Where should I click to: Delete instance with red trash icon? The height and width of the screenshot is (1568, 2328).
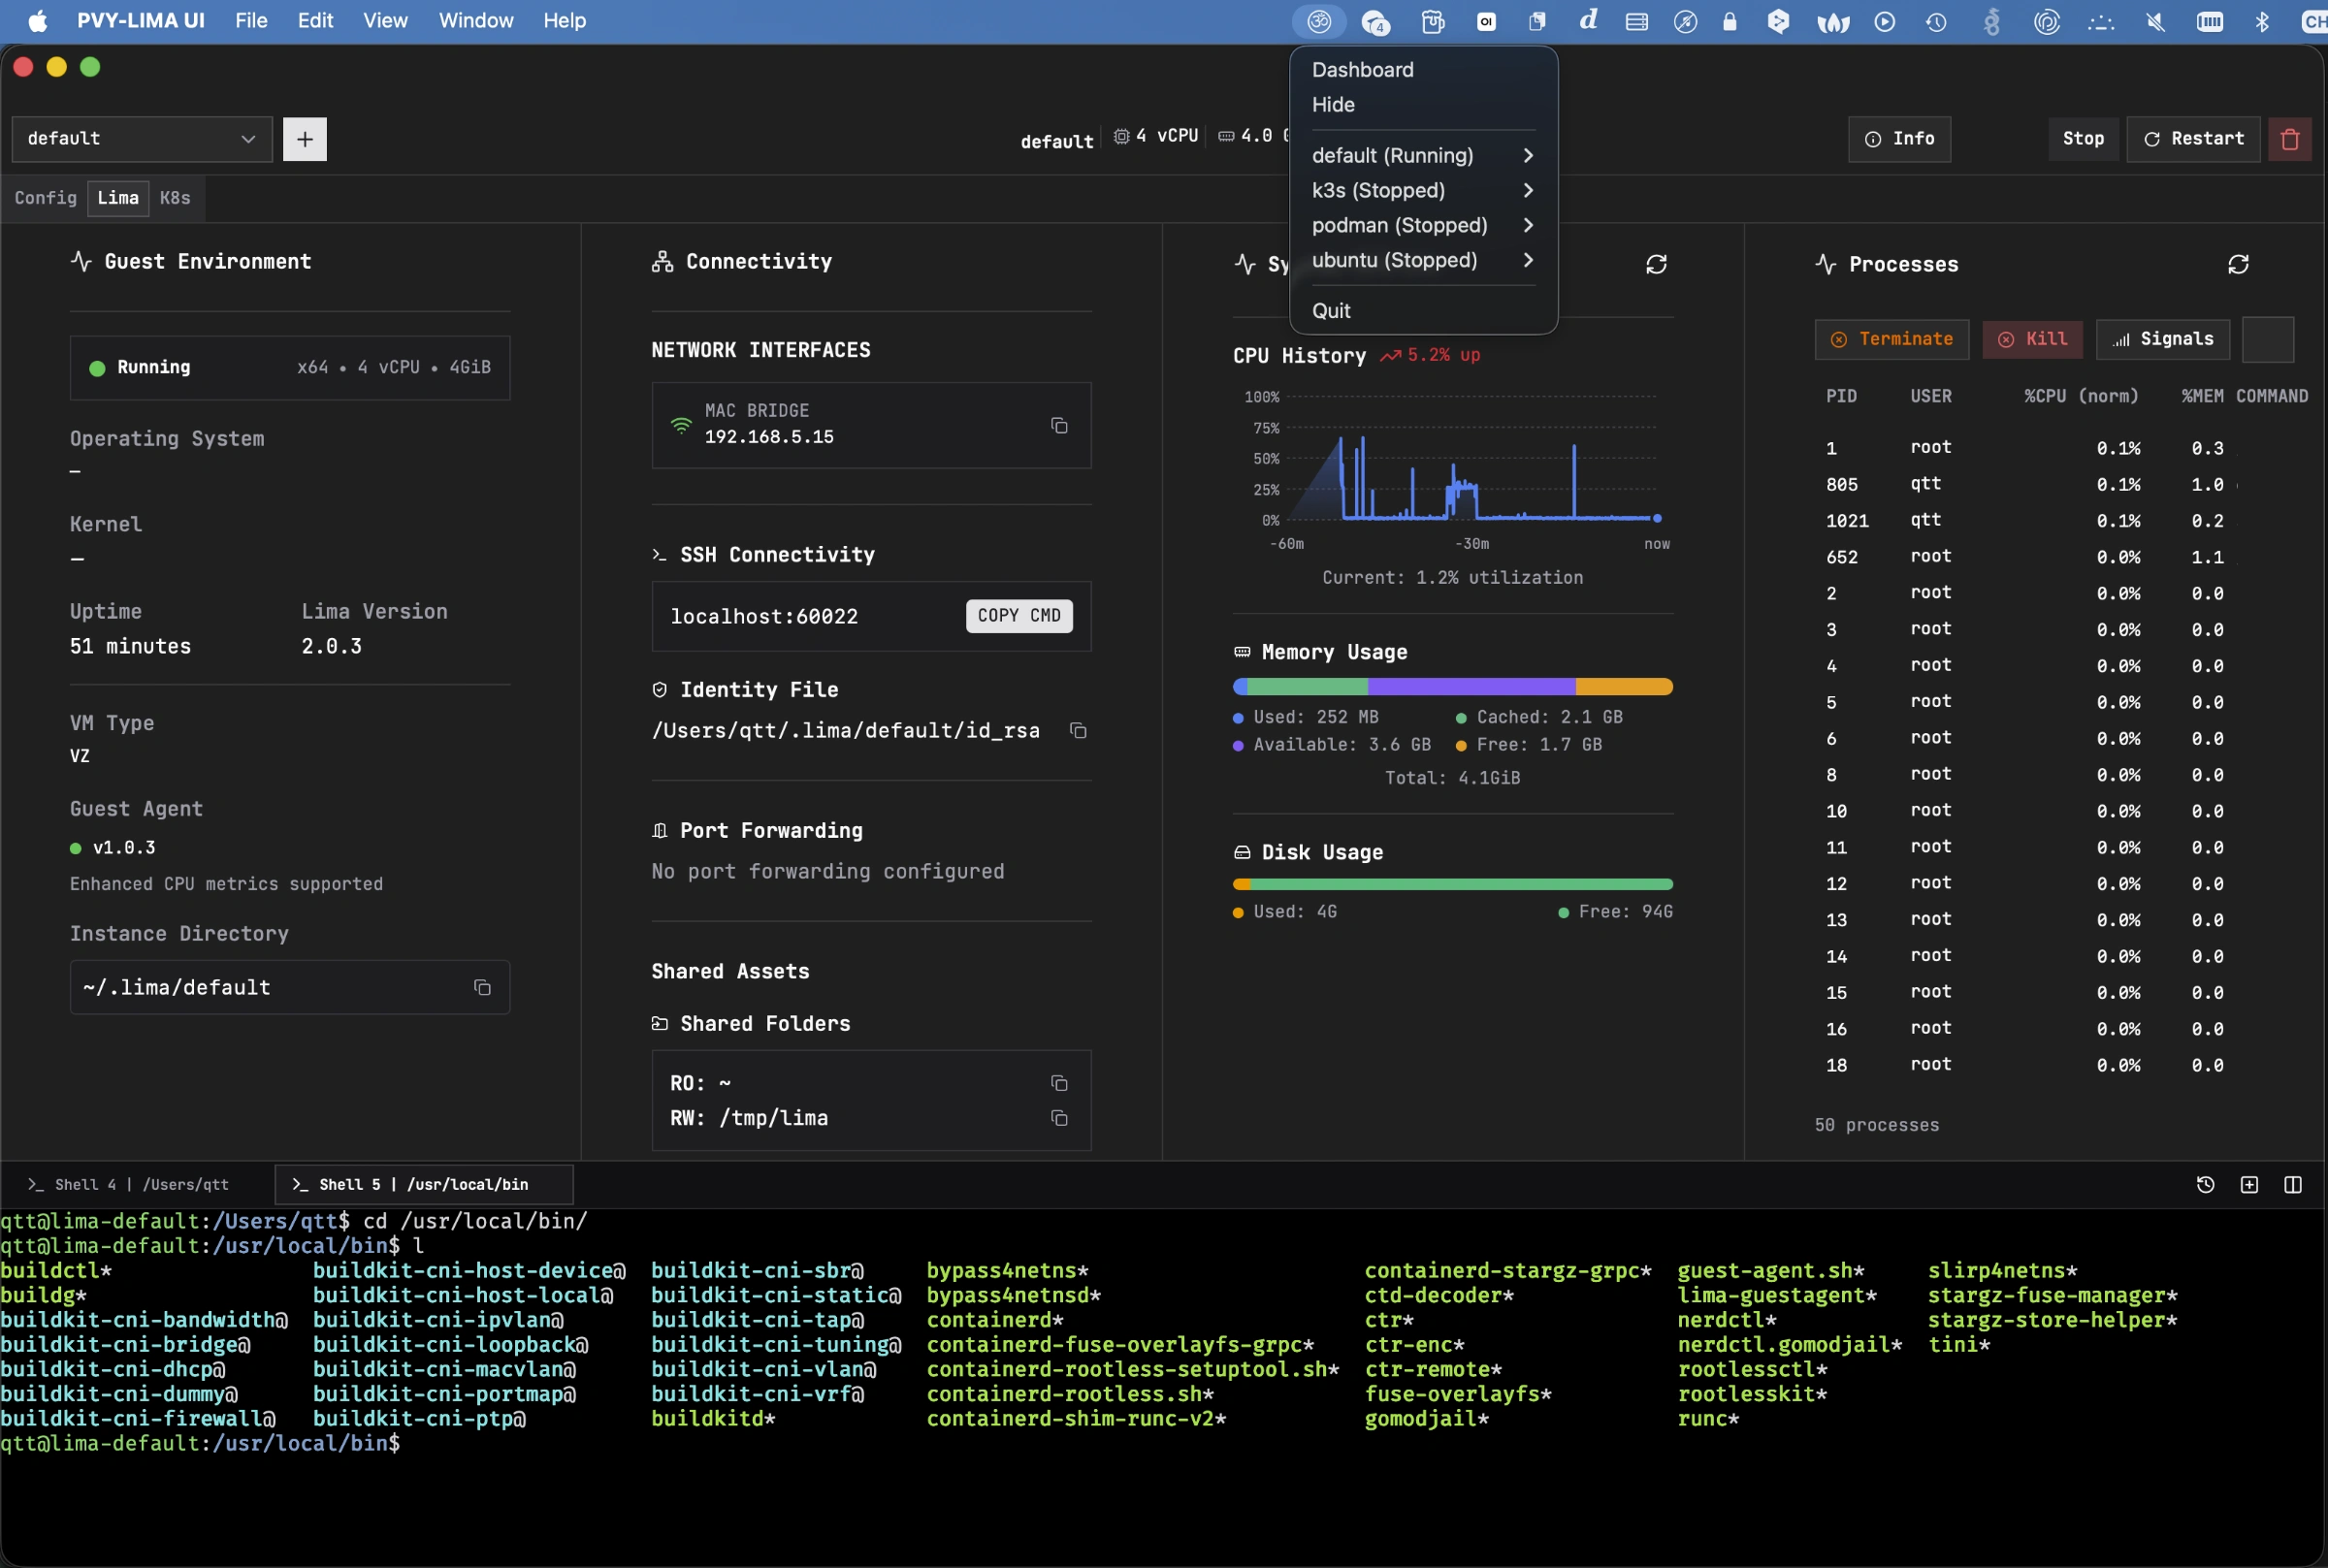click(x=2290, y=139)
